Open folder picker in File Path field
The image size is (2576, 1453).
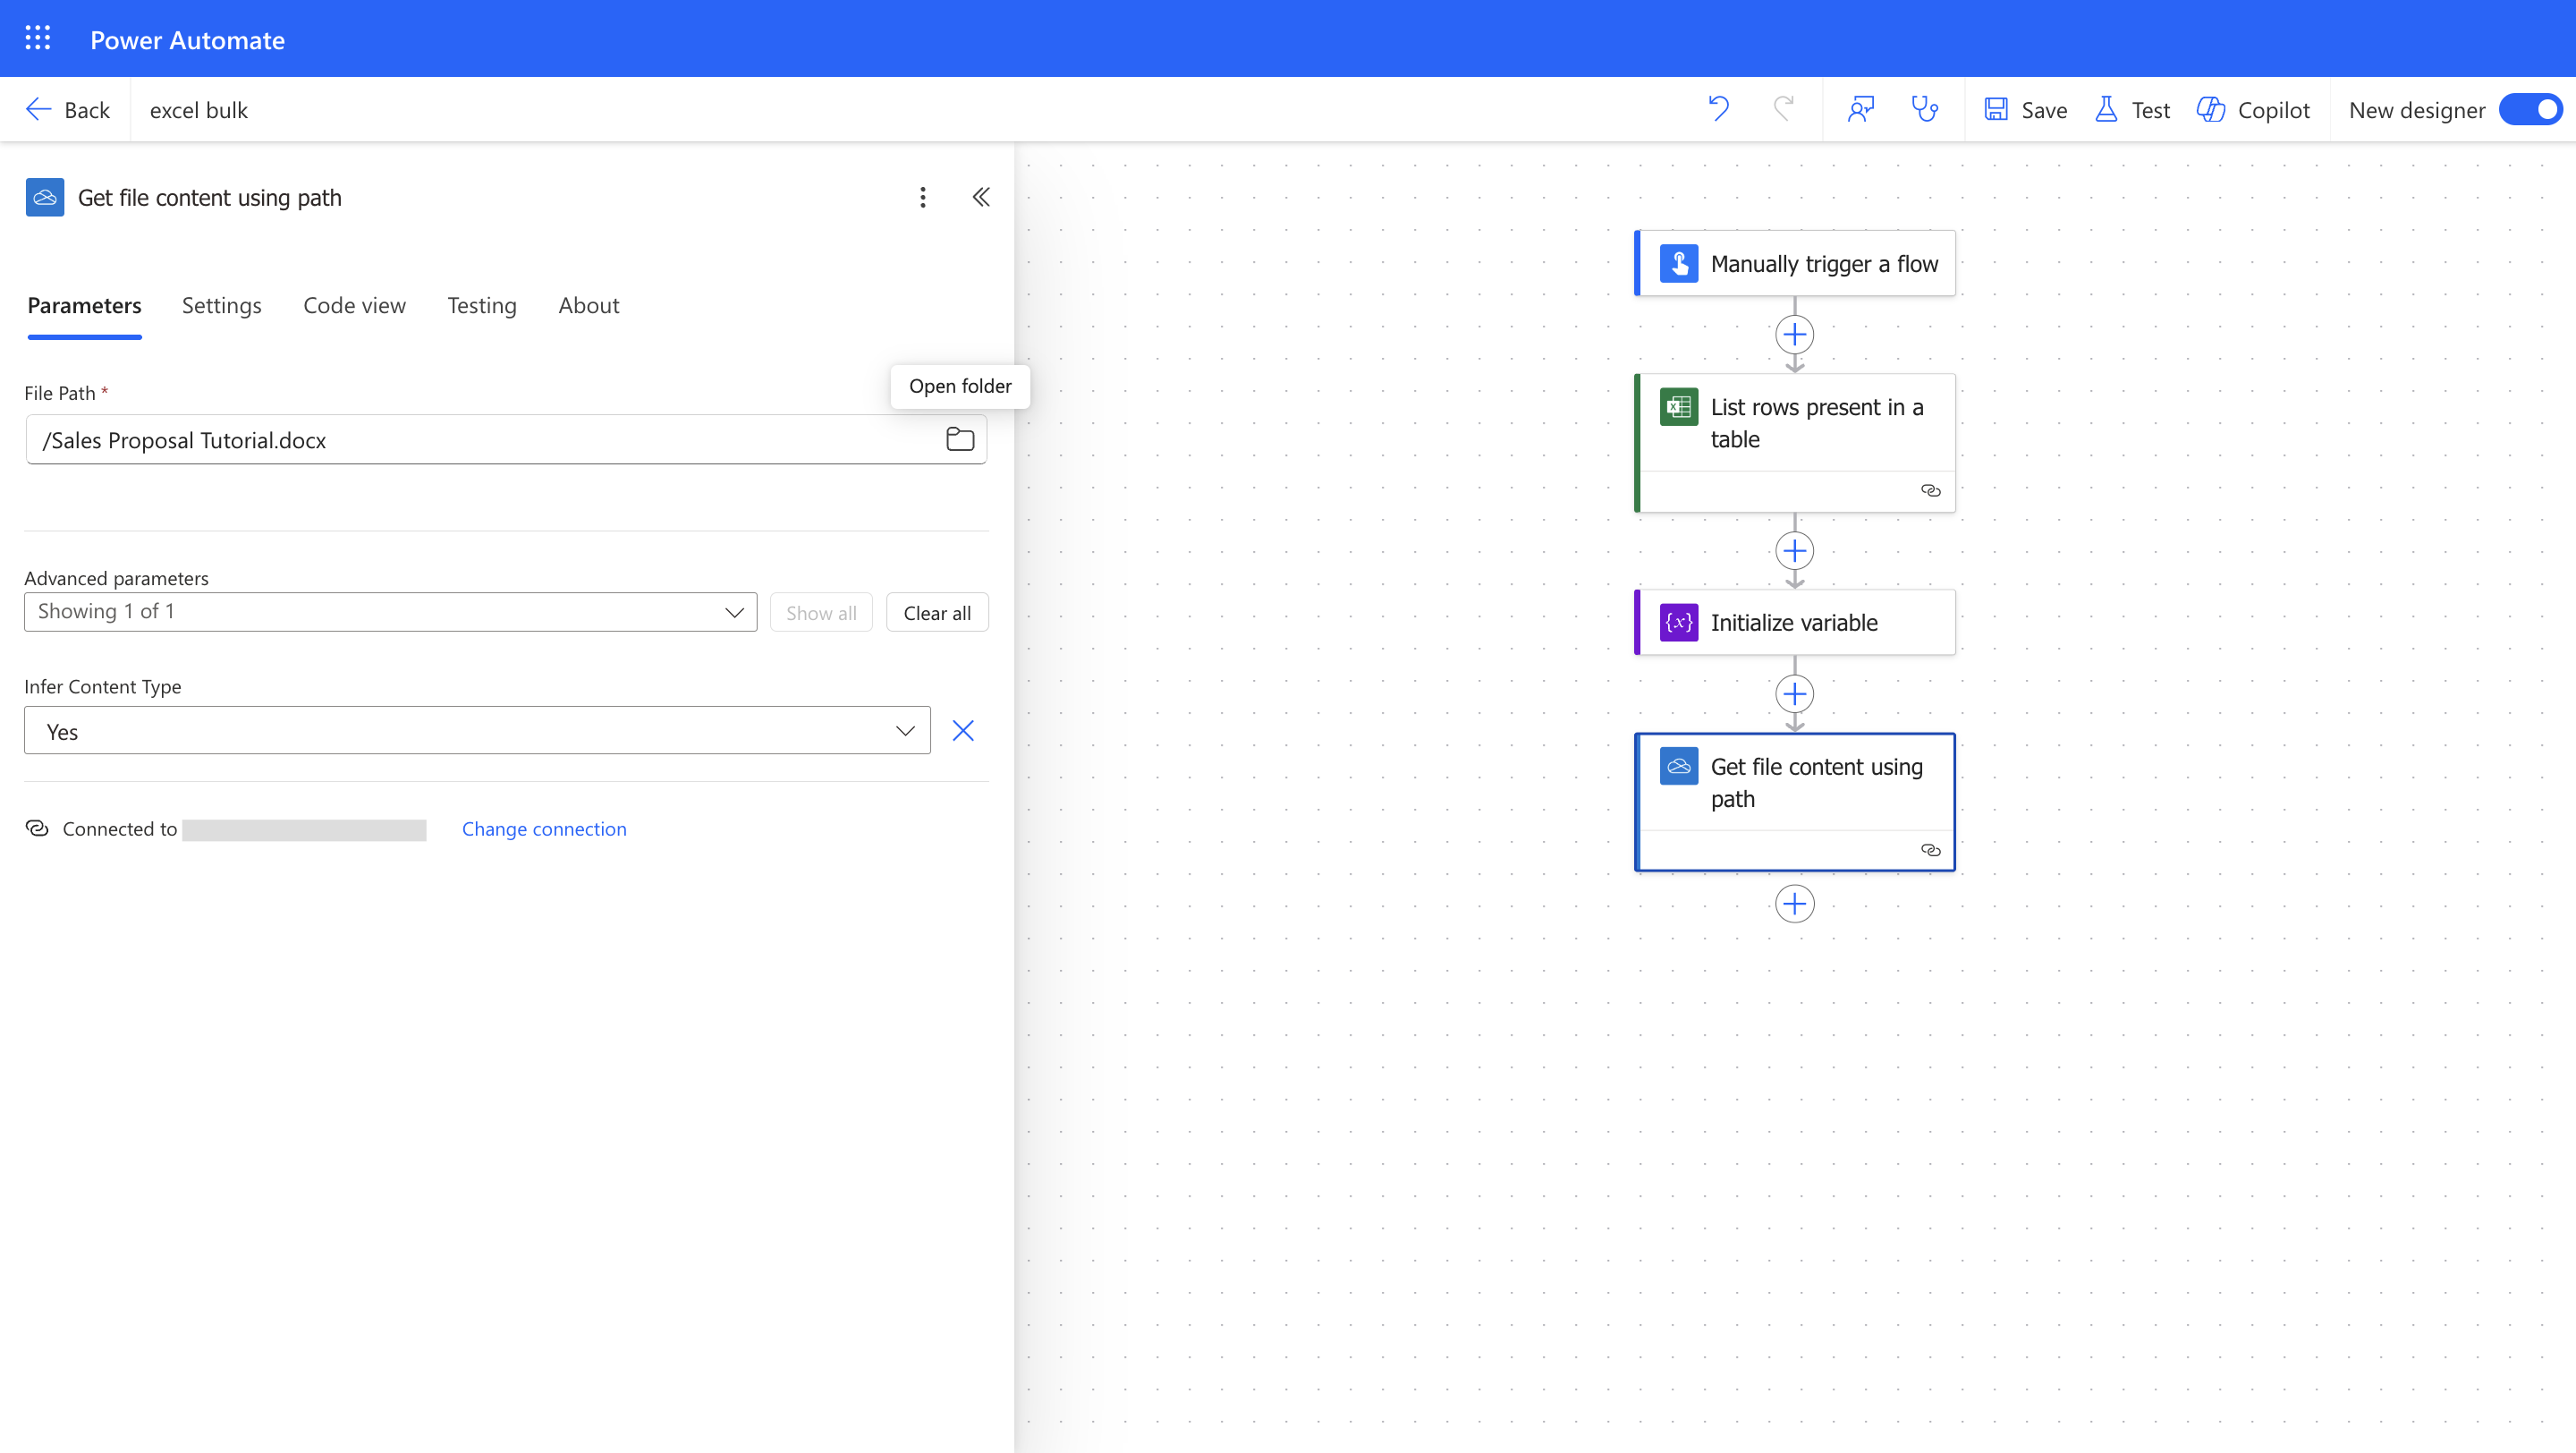tap(960, 439)
